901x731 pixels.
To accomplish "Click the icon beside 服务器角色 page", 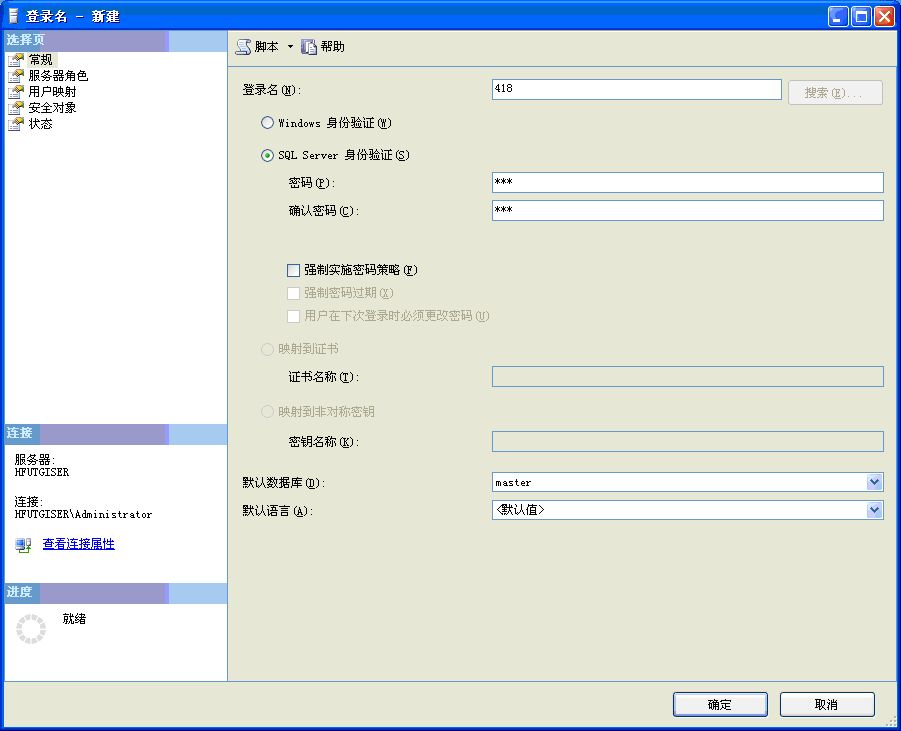I will tap(16, 76).
